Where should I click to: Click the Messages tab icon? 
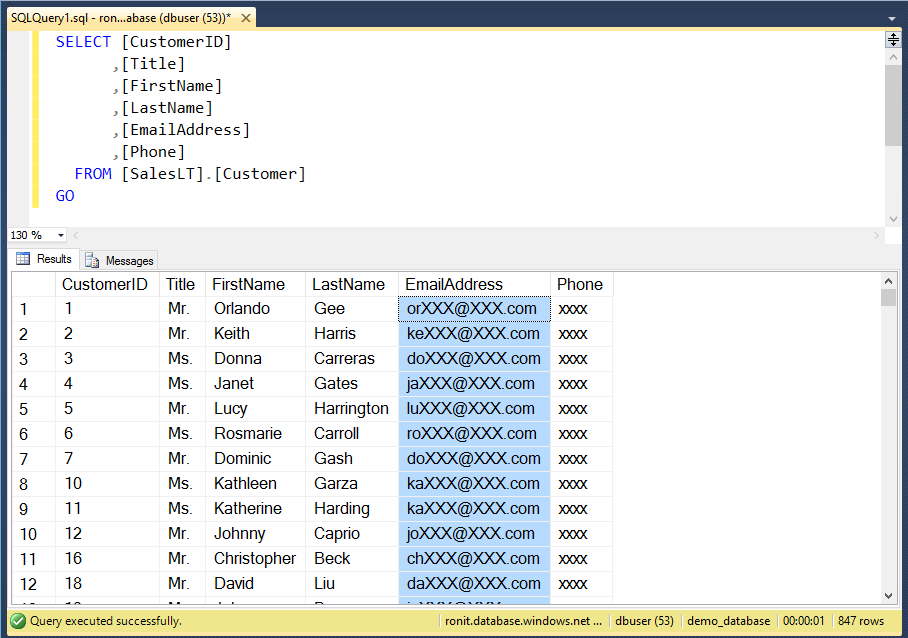(x=92, y=260)
